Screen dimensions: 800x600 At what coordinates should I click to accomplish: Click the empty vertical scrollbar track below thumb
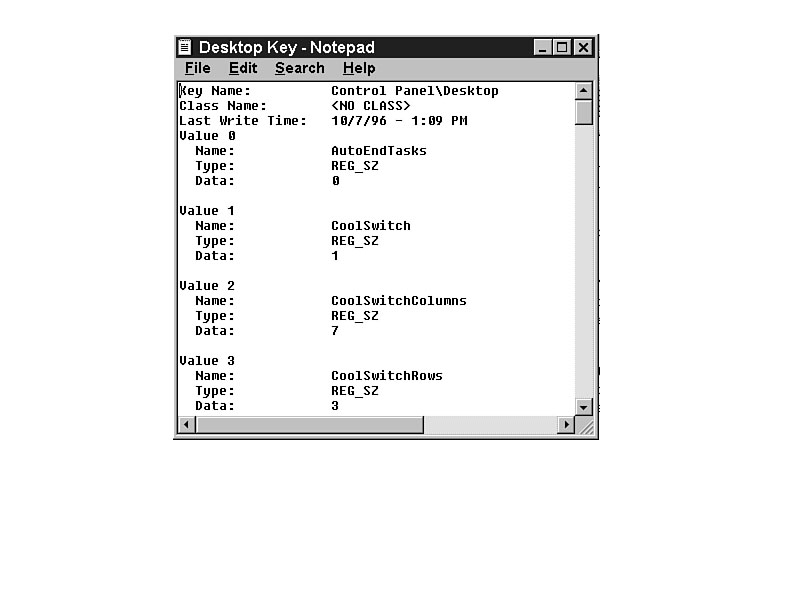pyautogui.click(x=584, y=260)
